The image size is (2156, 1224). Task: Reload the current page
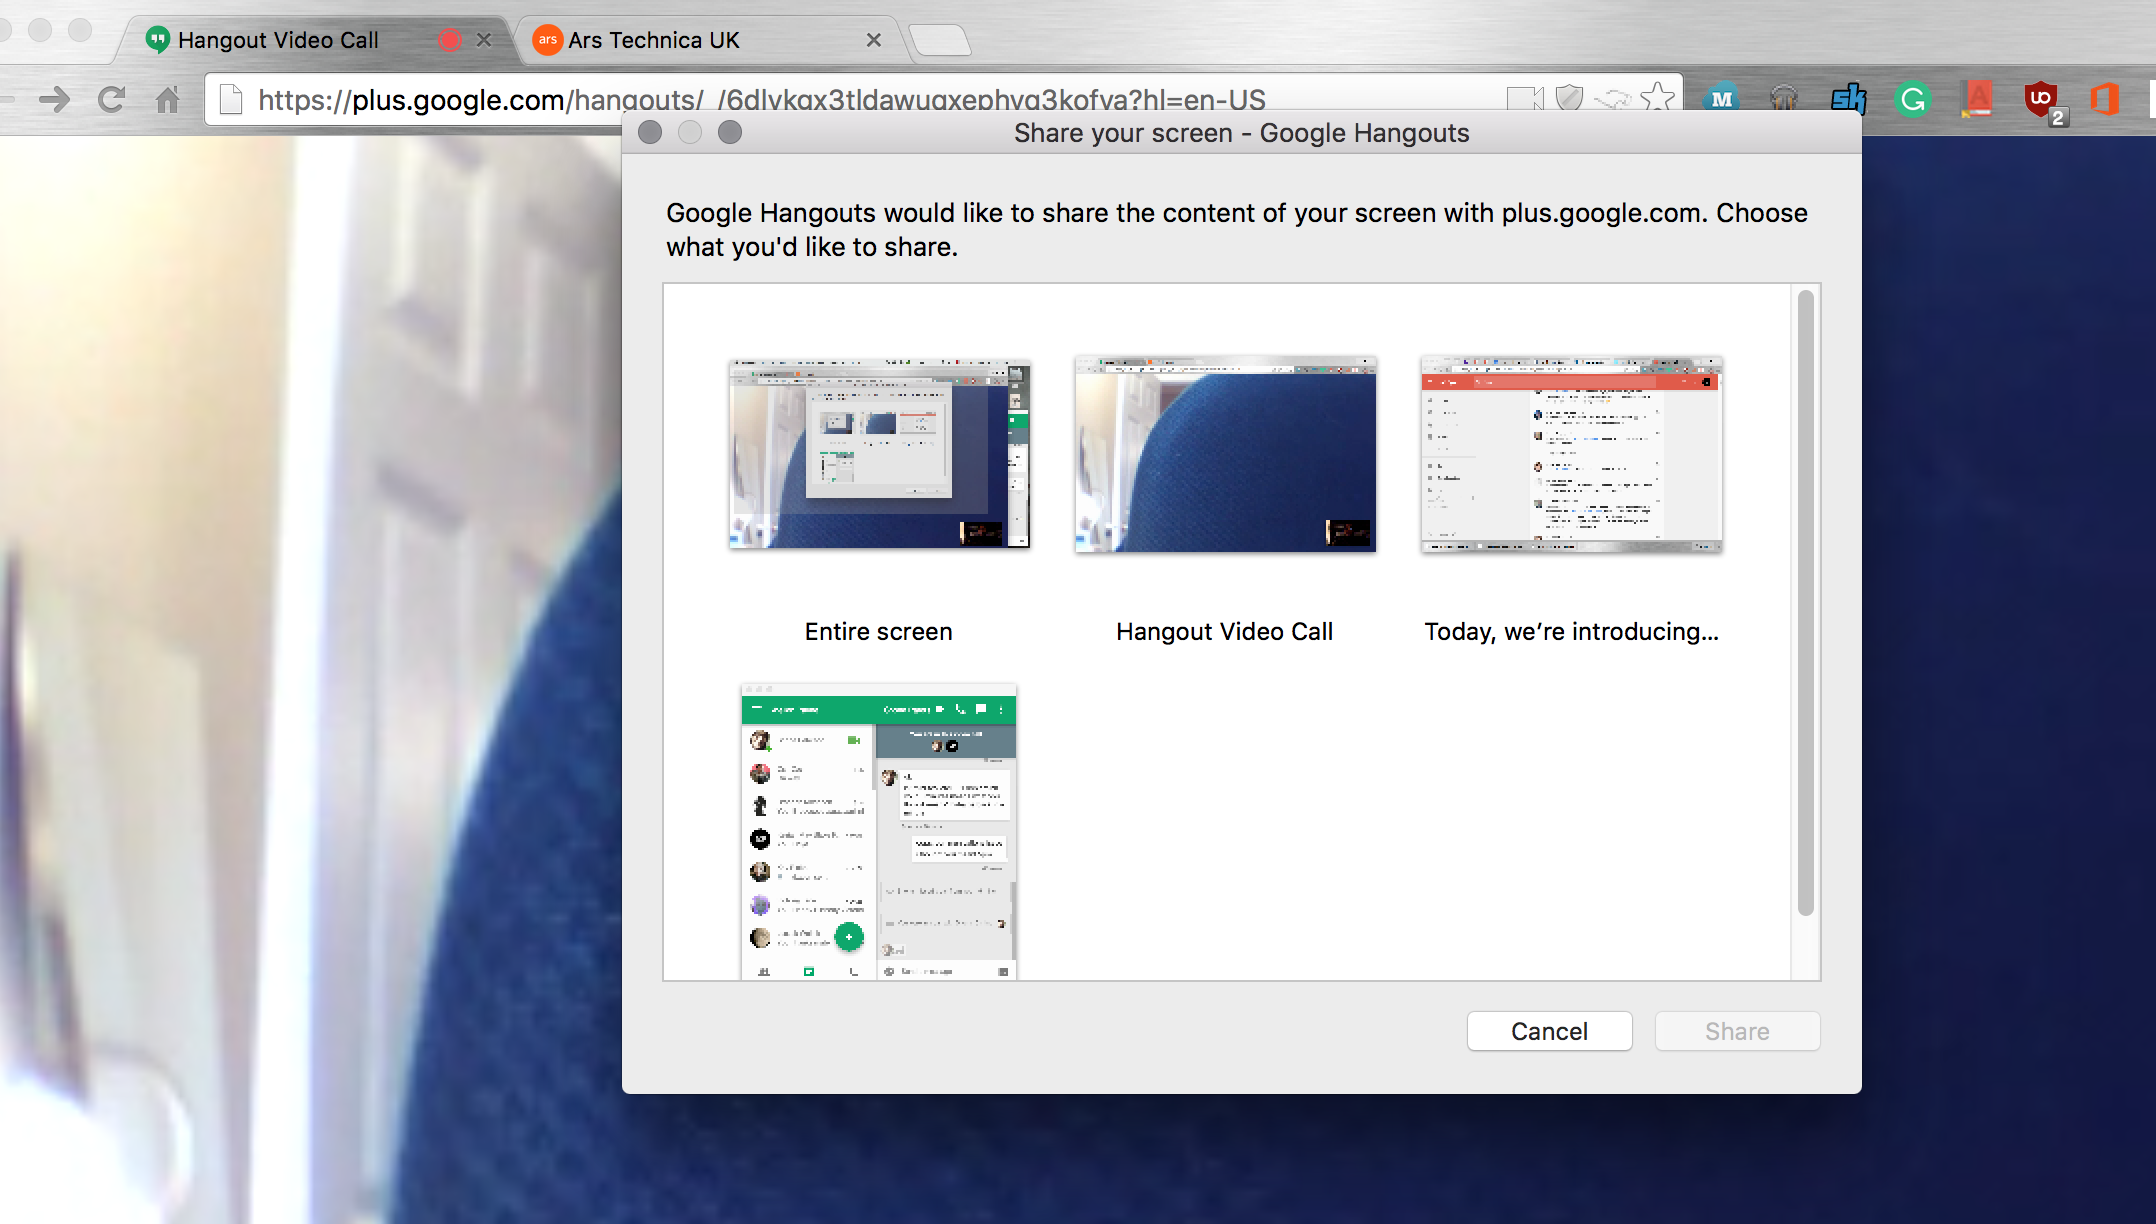pyautogui.click(x=111, y=99)
